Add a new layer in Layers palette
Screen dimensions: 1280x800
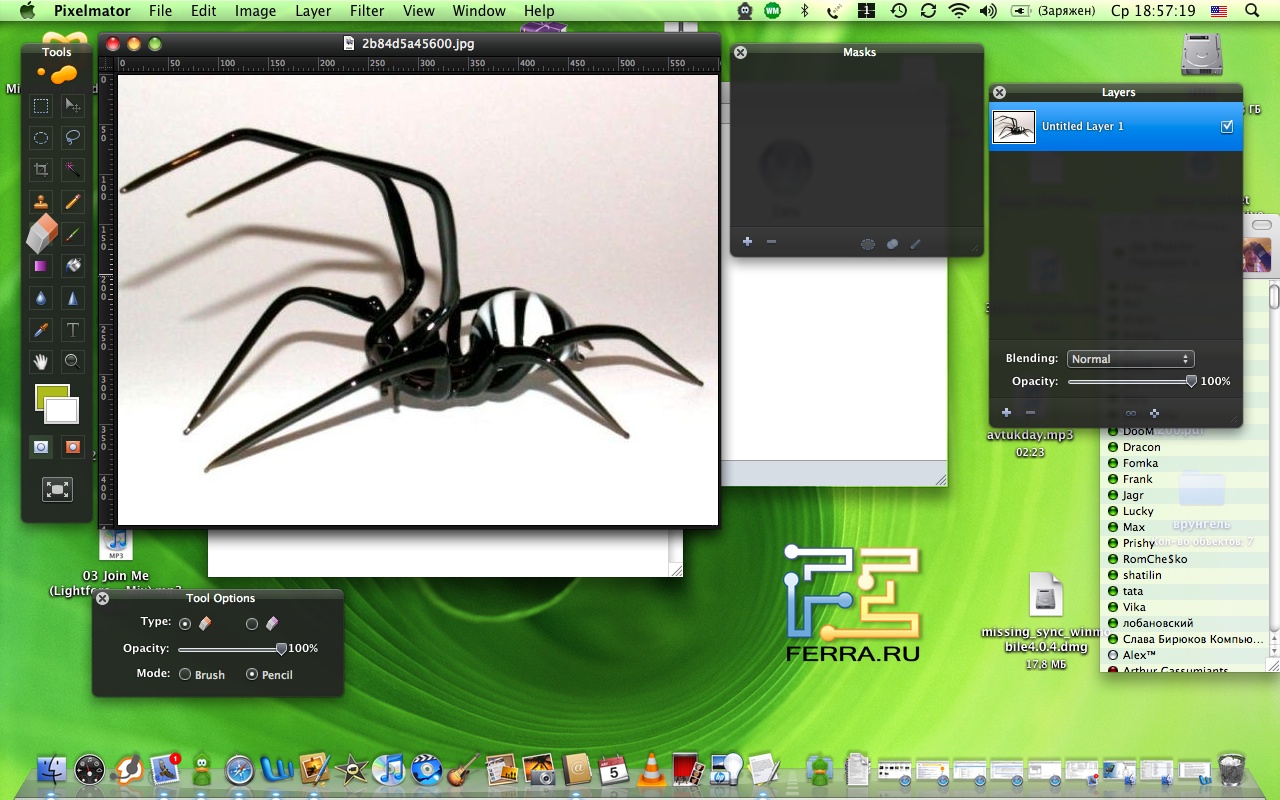click(x=1006, y=412)
